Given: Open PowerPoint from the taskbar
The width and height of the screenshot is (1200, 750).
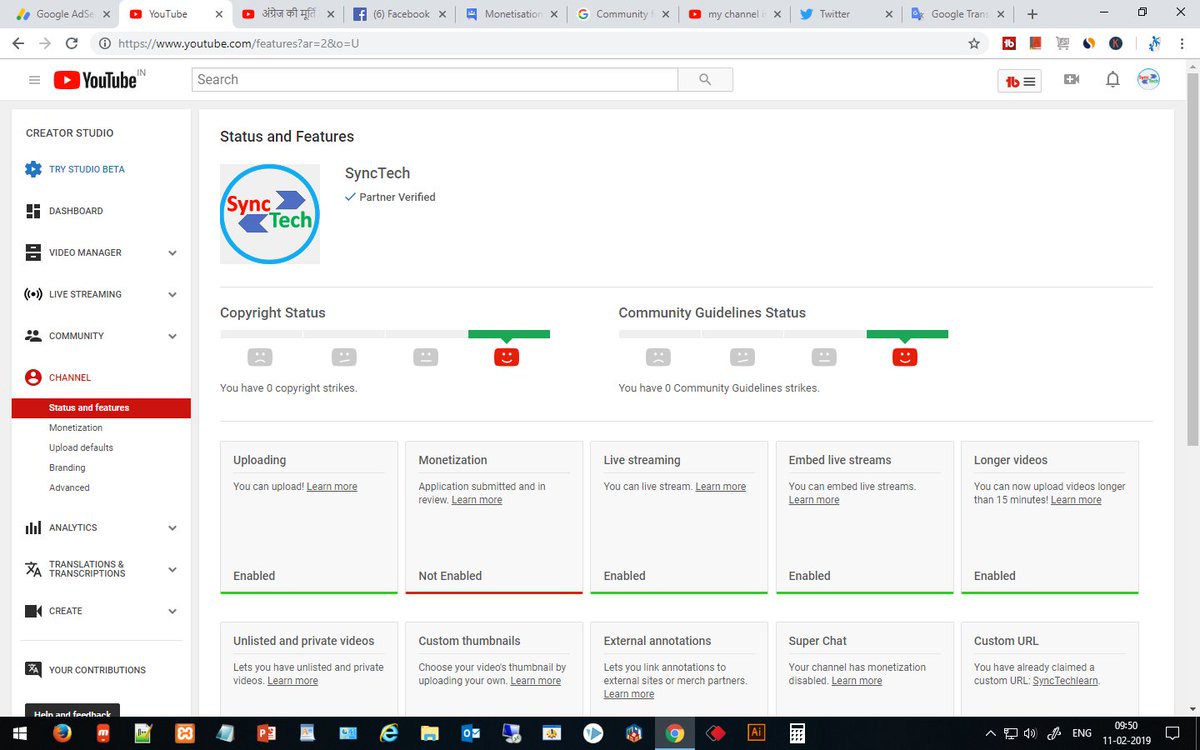Looking at the screenshot, I should [266, 733].
